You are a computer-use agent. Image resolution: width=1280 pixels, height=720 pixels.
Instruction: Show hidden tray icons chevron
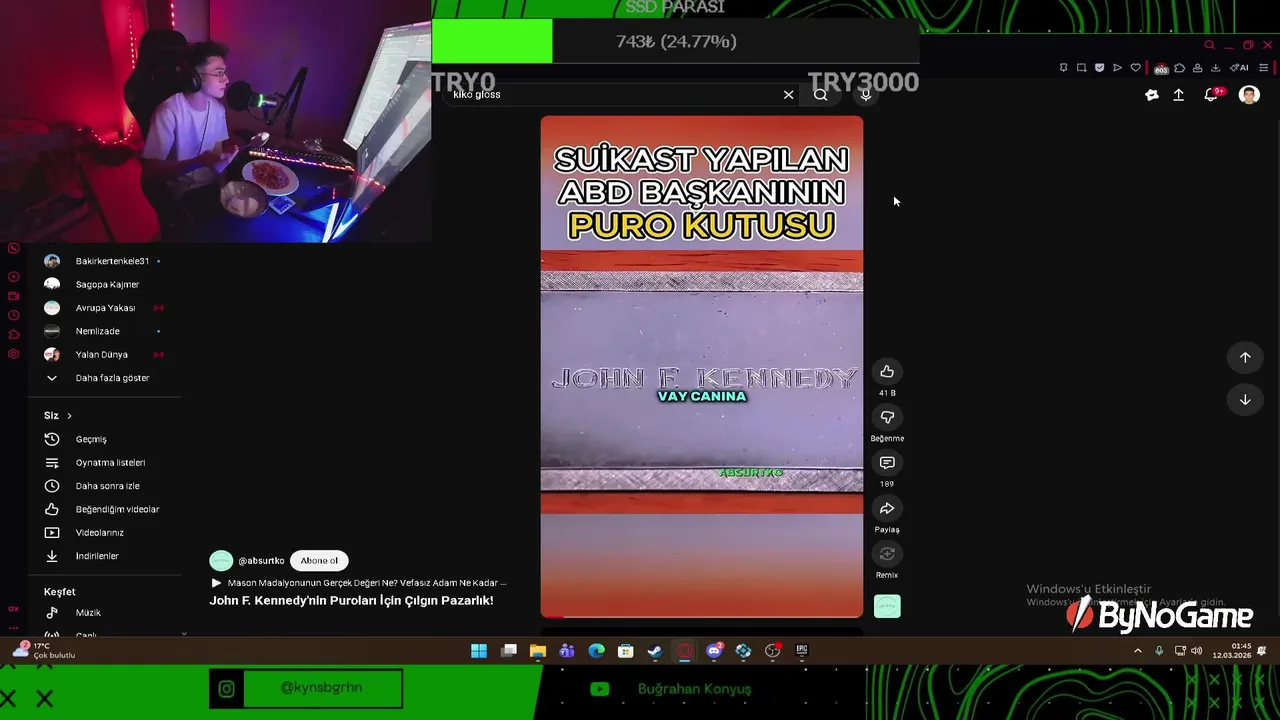(1137, 651)
